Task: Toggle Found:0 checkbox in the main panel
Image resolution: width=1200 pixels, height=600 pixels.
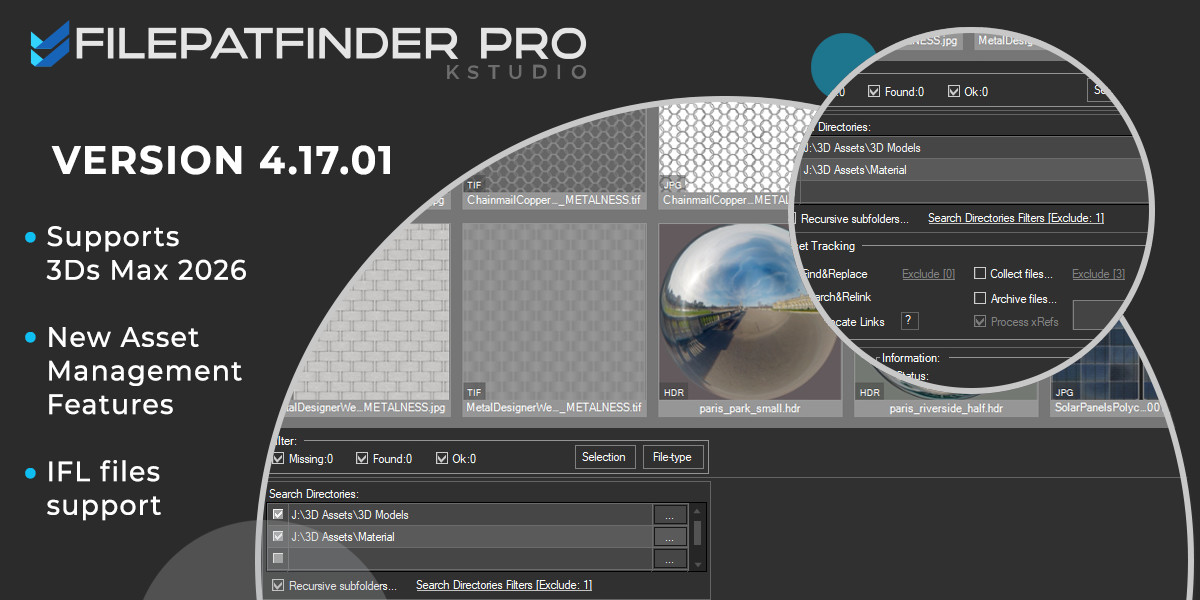Action: pyautogui.click(x=362, y=459)
